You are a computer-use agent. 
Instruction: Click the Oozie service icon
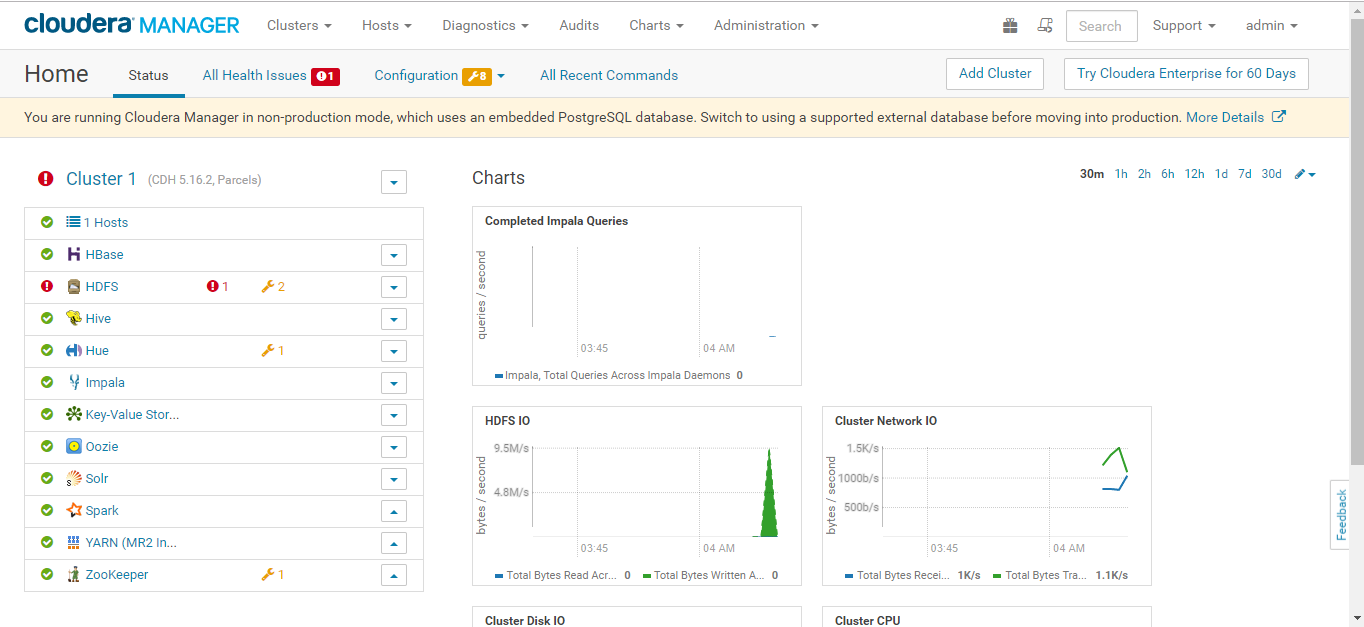tap(73, 446)
